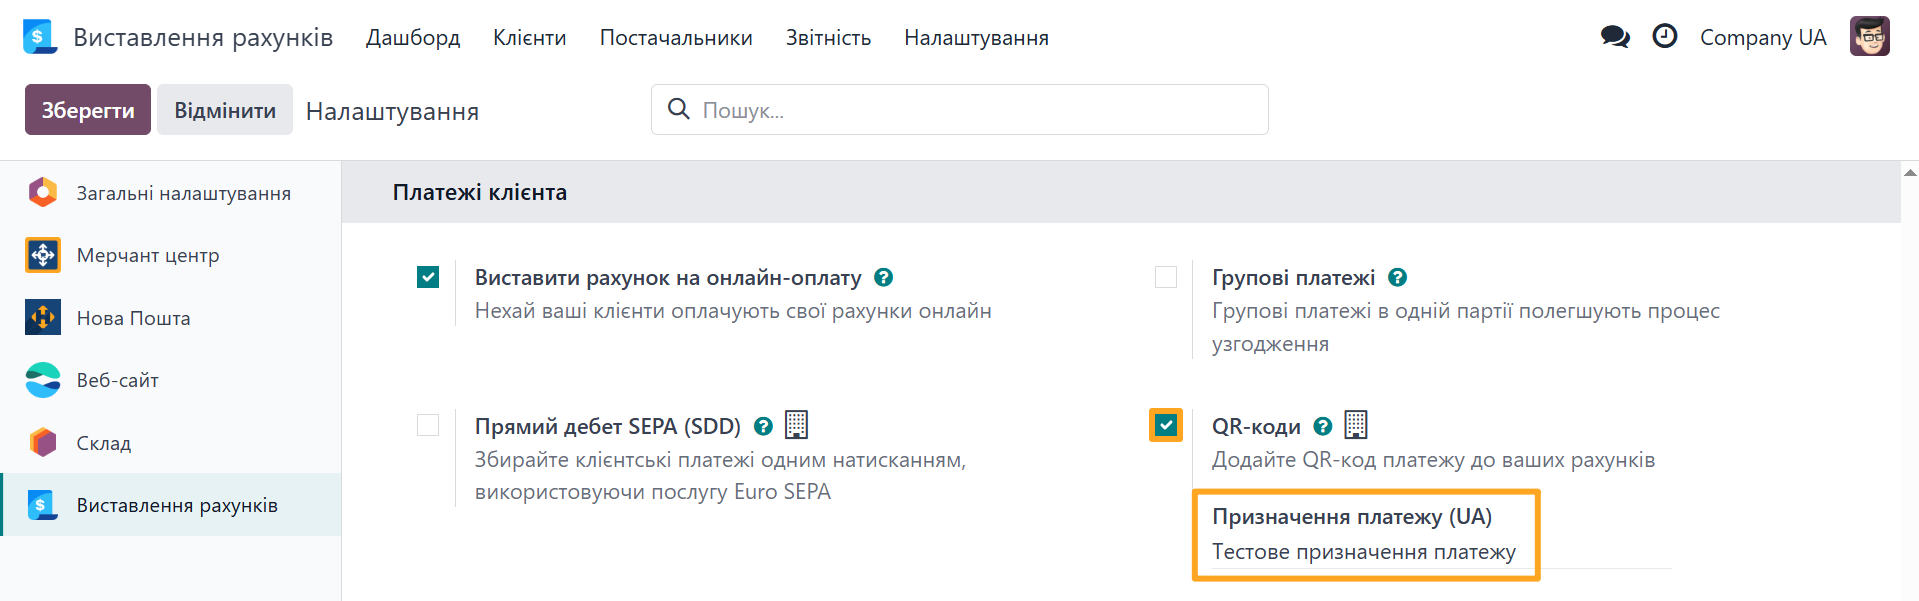The height and width of the screenshot is (601, 1919).
Task: Click the Веб-сайт sidebar icon
Action: [x=43, y=380]
